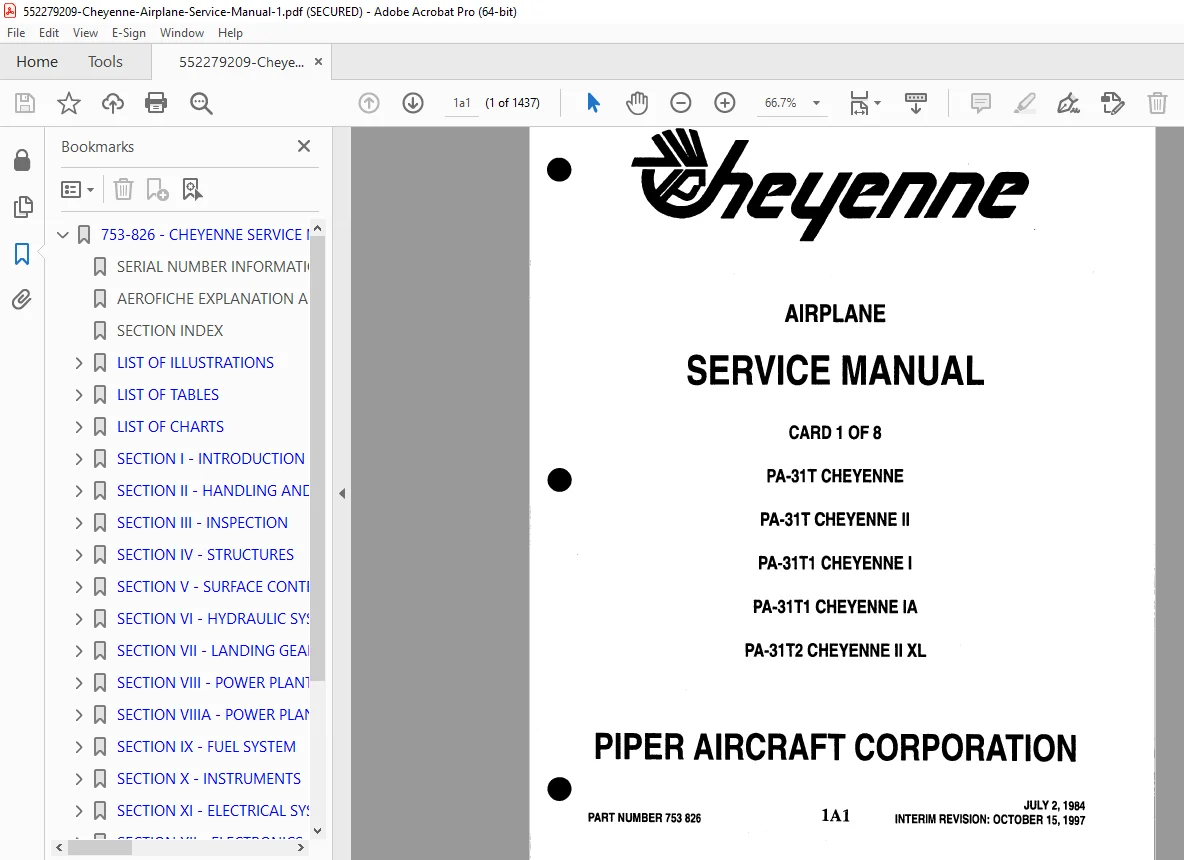Open SERIAL NUMBER INFORMATION bookmark

pos(212,267)
